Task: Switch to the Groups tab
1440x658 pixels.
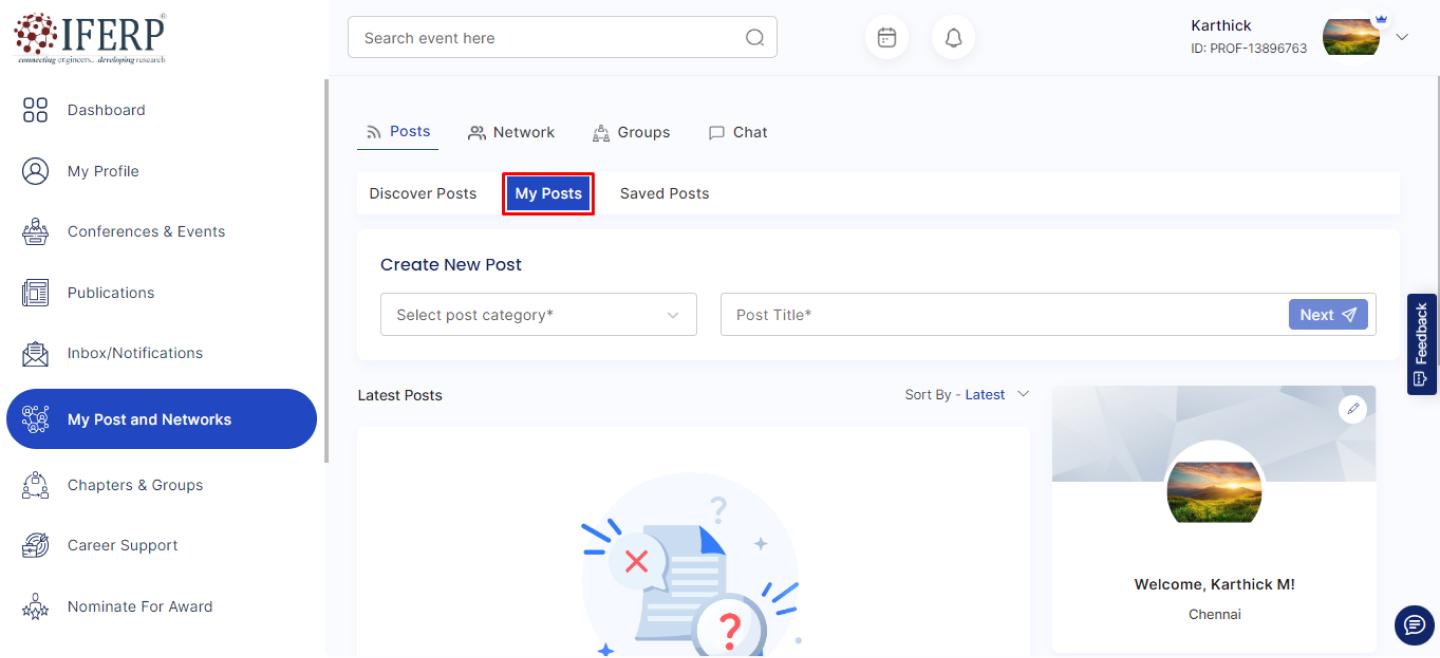Action: pos(631,132)
